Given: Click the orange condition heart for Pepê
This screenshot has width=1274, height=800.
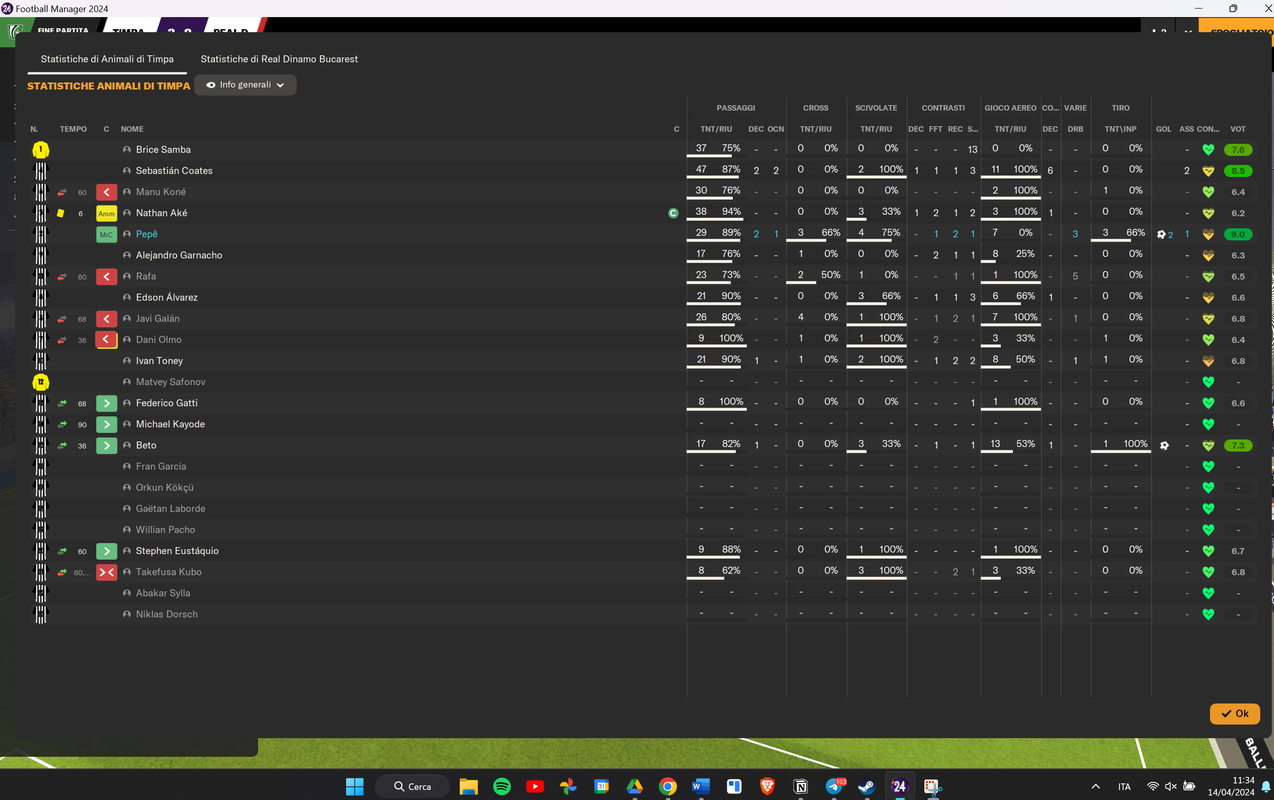Looking at the screenshot, I should coord(1208,235).
